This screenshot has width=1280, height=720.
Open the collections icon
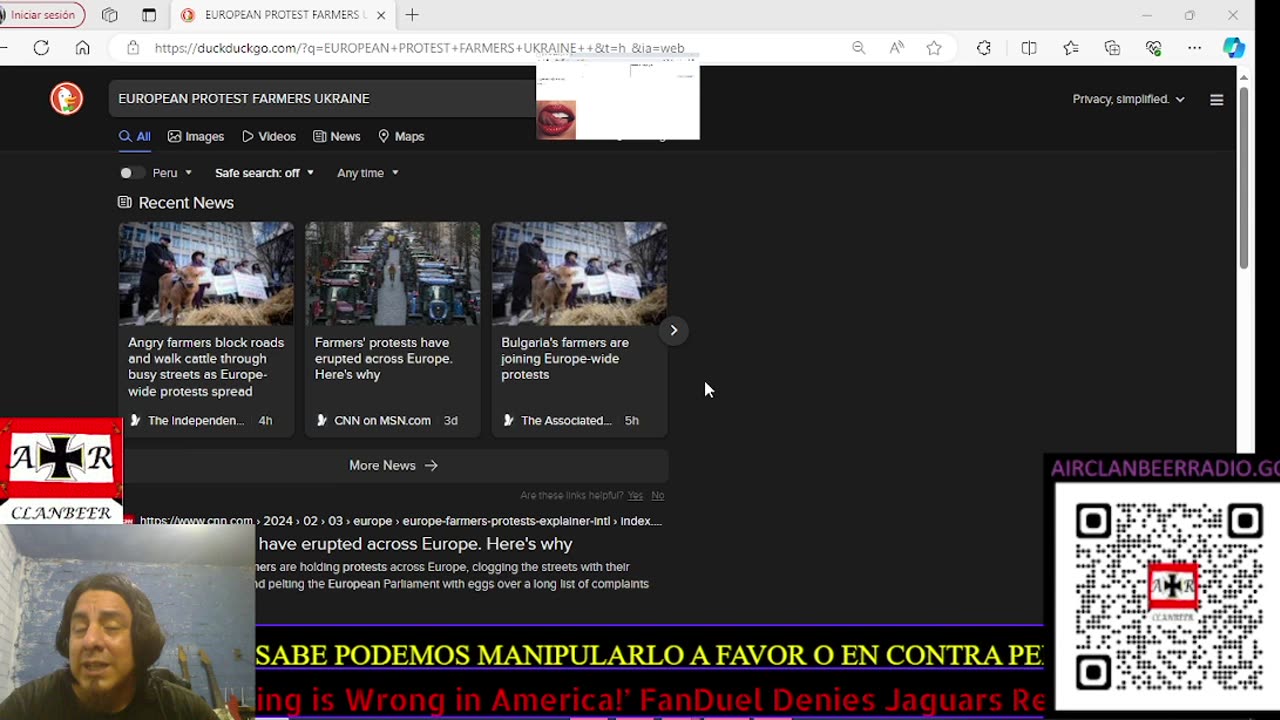tap(1112, 47)
